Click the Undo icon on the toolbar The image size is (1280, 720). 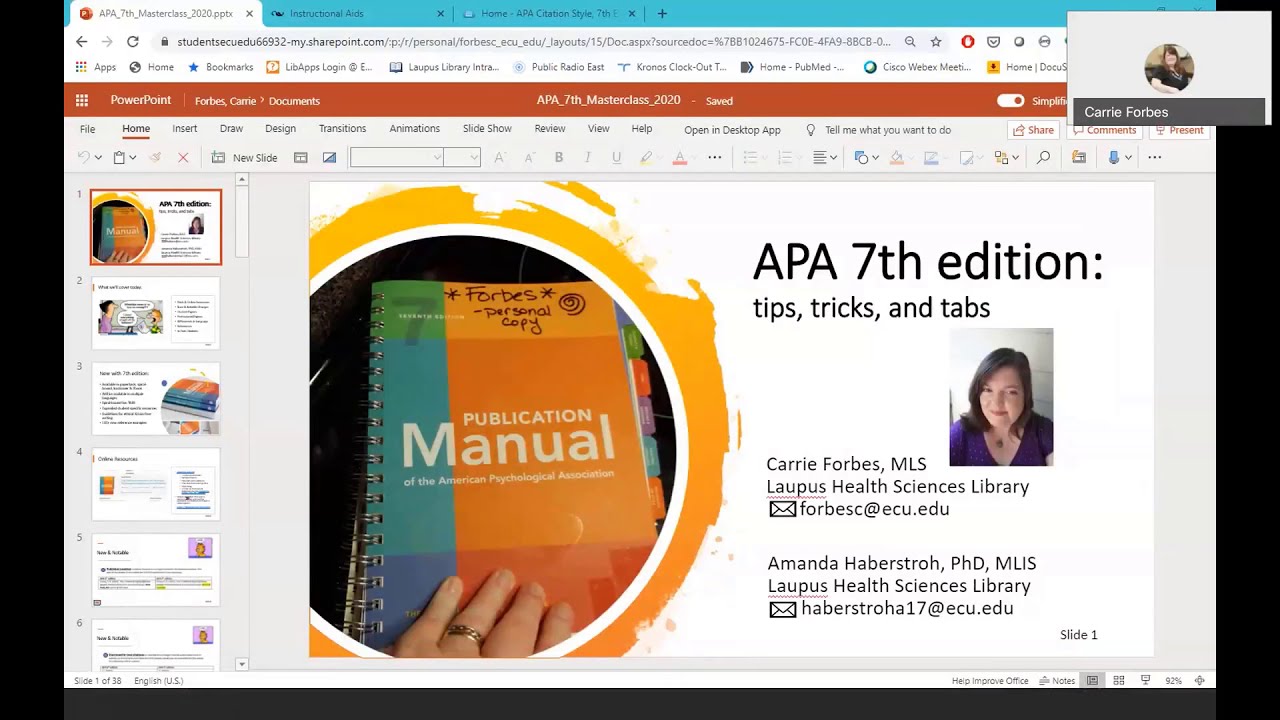tap(84, 157)
